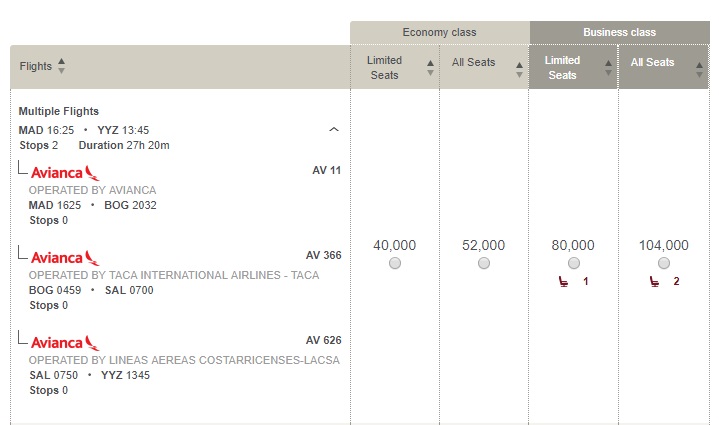Click the seat icon under 104,000 fare
This screenshot has width=719, height=425.
(654, 282)
